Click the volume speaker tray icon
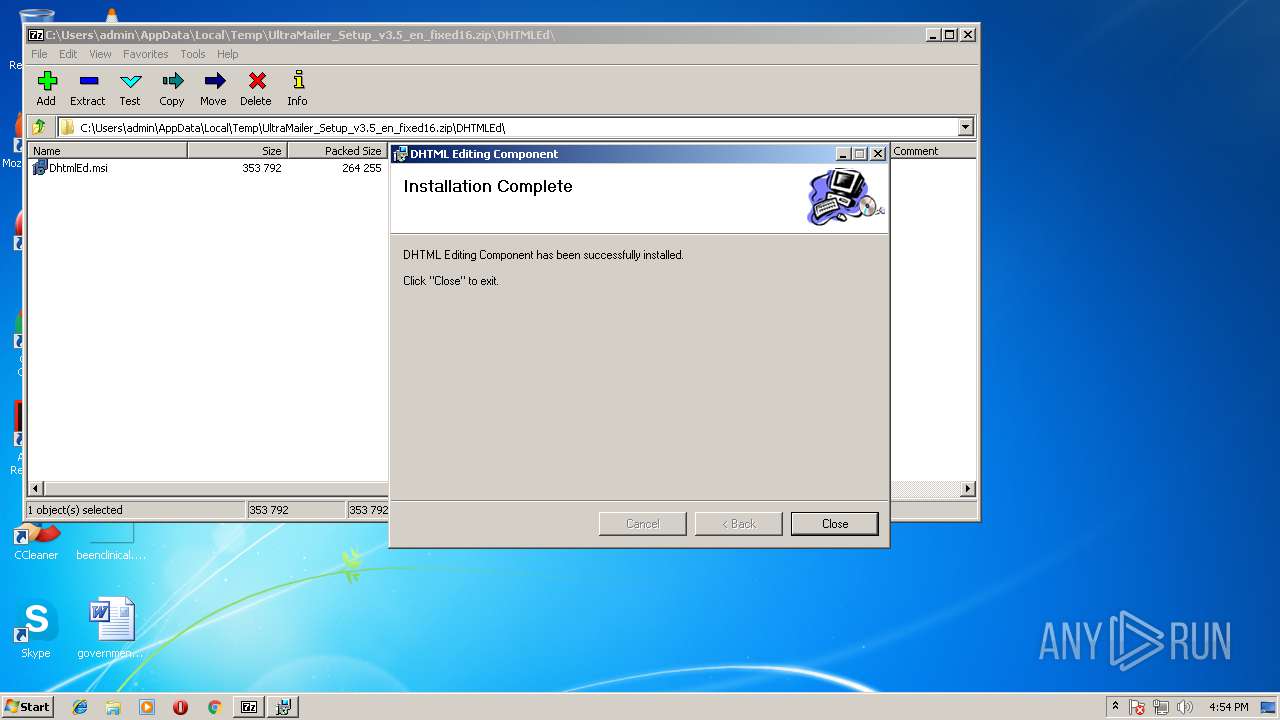 point(1185,707)
